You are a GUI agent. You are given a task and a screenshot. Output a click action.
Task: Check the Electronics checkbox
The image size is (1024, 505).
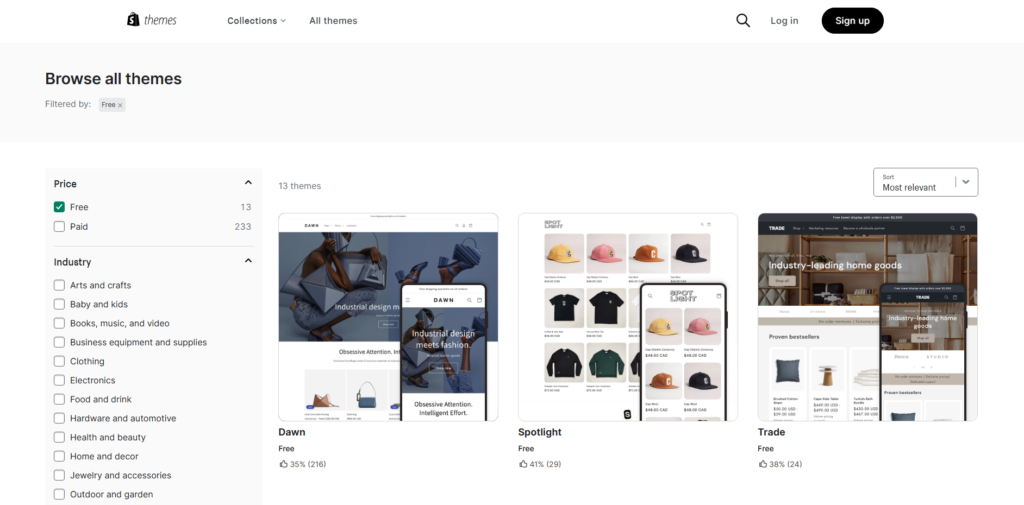coord(59,380)
